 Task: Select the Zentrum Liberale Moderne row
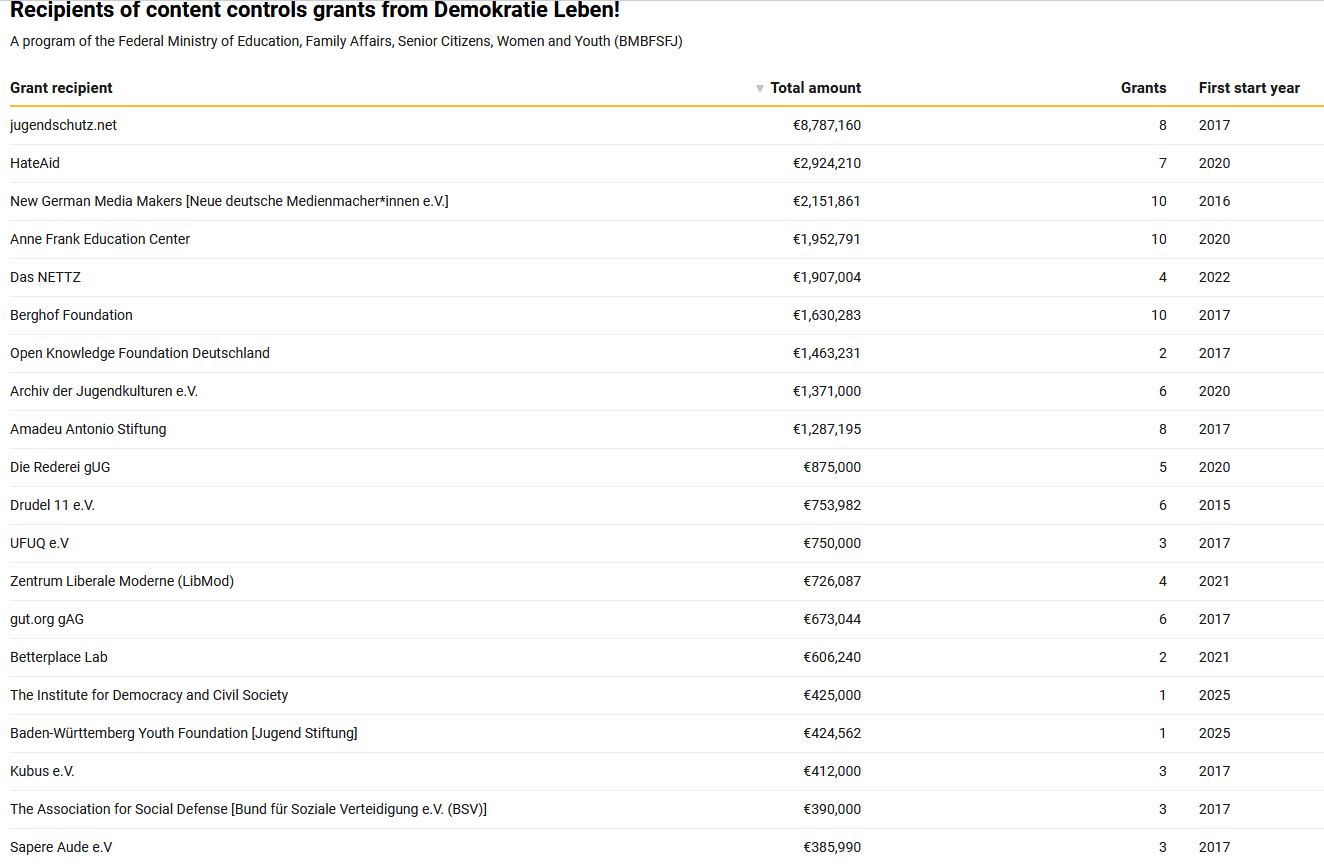coord(122,581)
